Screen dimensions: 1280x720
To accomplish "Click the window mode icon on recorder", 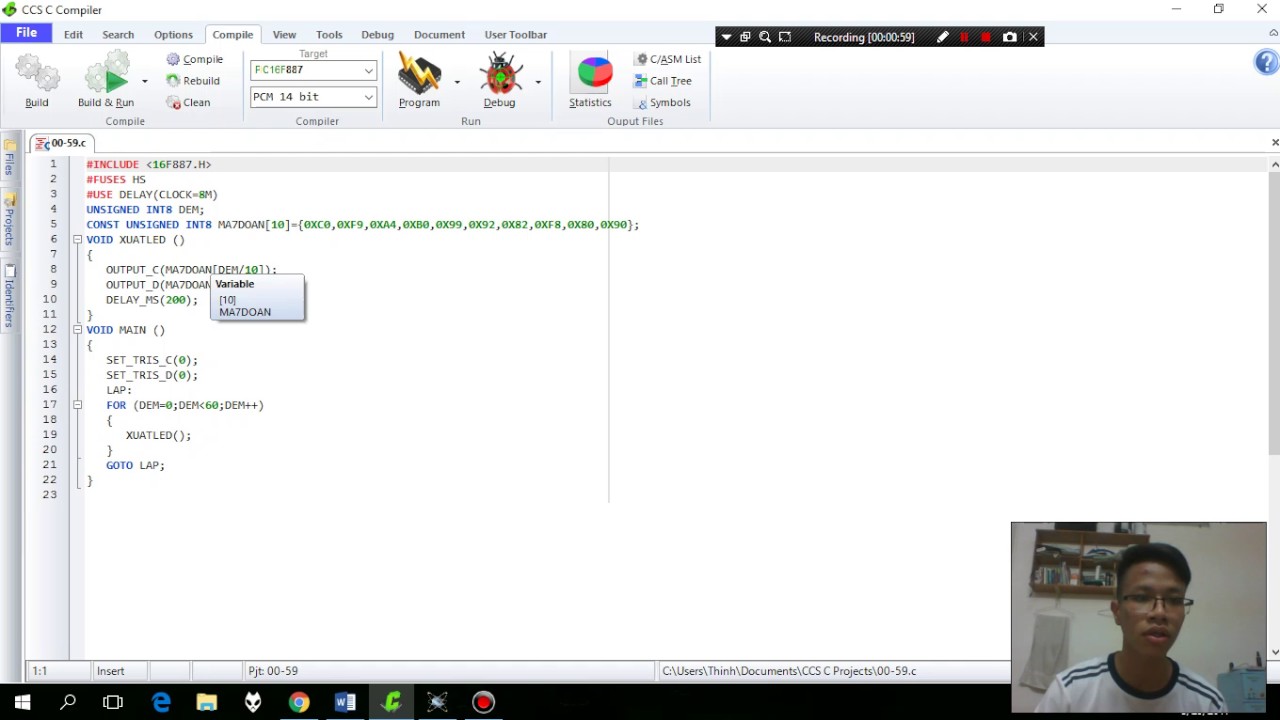I will [x=745, y=37].
